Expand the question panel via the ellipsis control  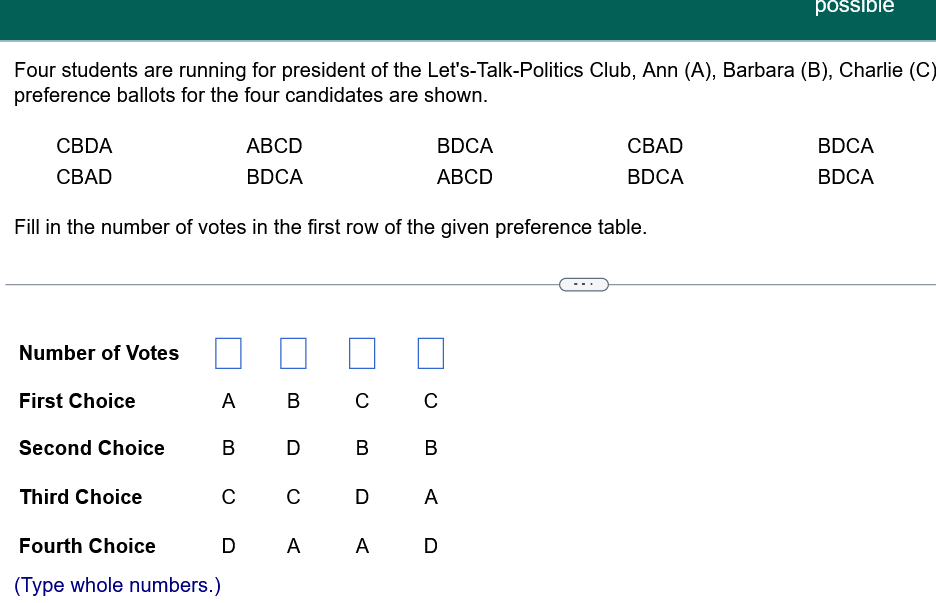[x=583, y=284]
